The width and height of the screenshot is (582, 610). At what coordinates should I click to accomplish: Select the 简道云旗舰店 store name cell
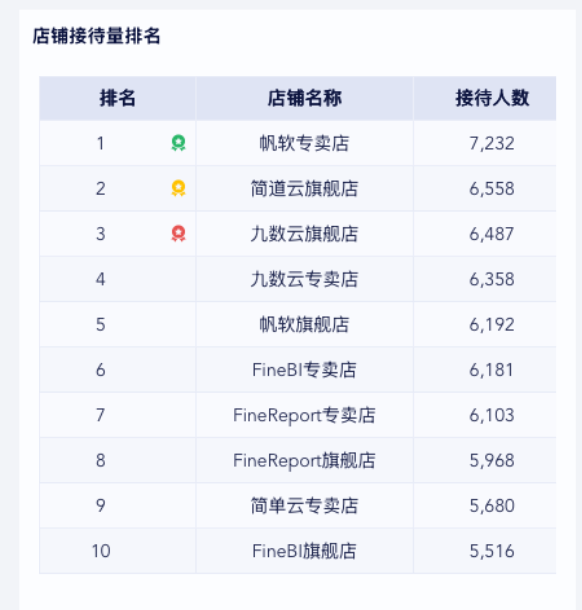pos(305,189)
